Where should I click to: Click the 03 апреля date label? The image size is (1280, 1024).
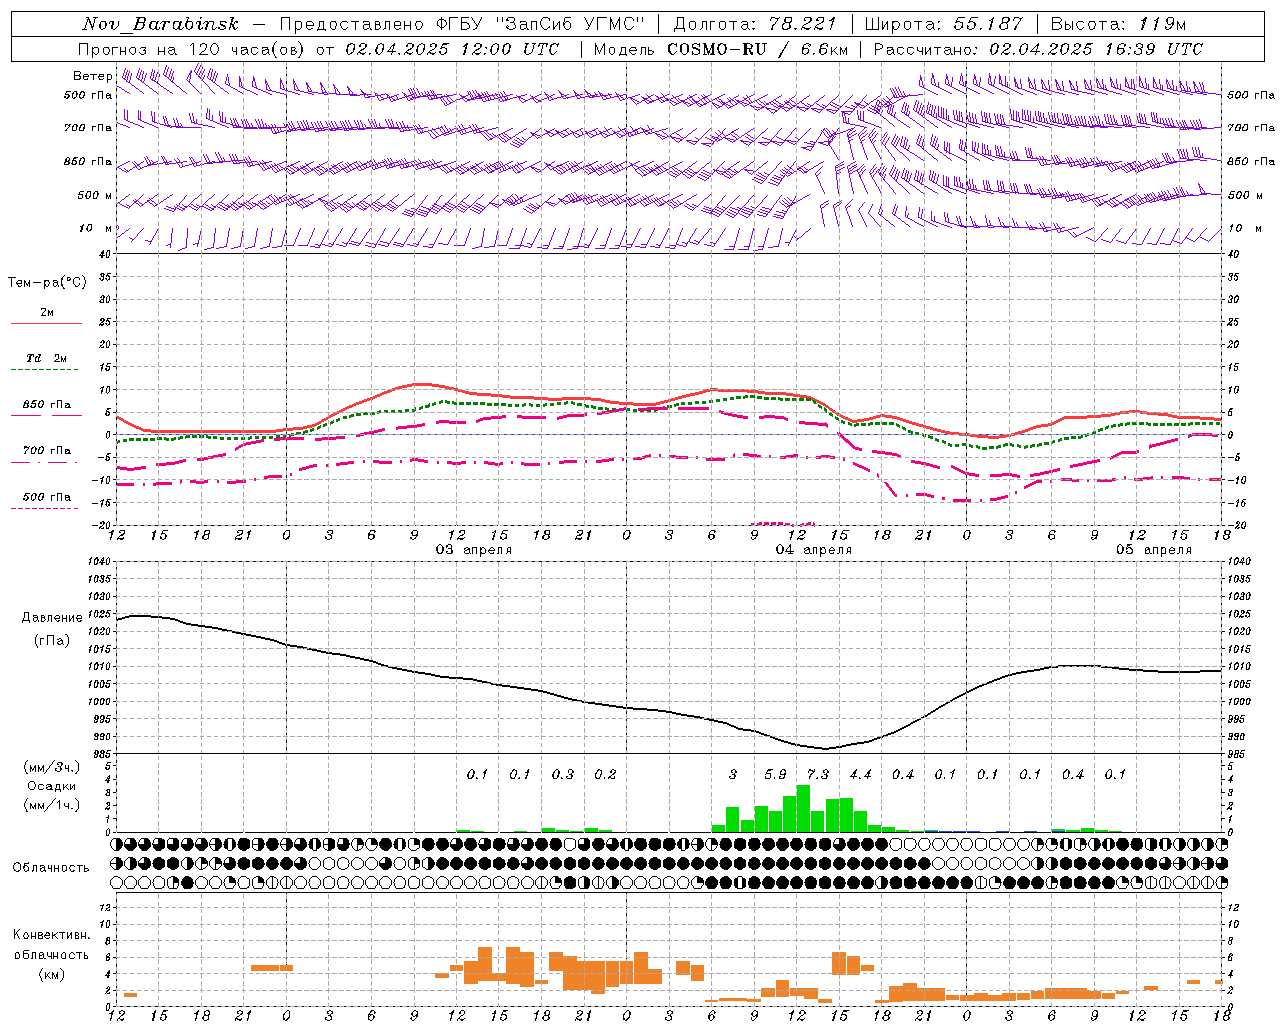474,550
